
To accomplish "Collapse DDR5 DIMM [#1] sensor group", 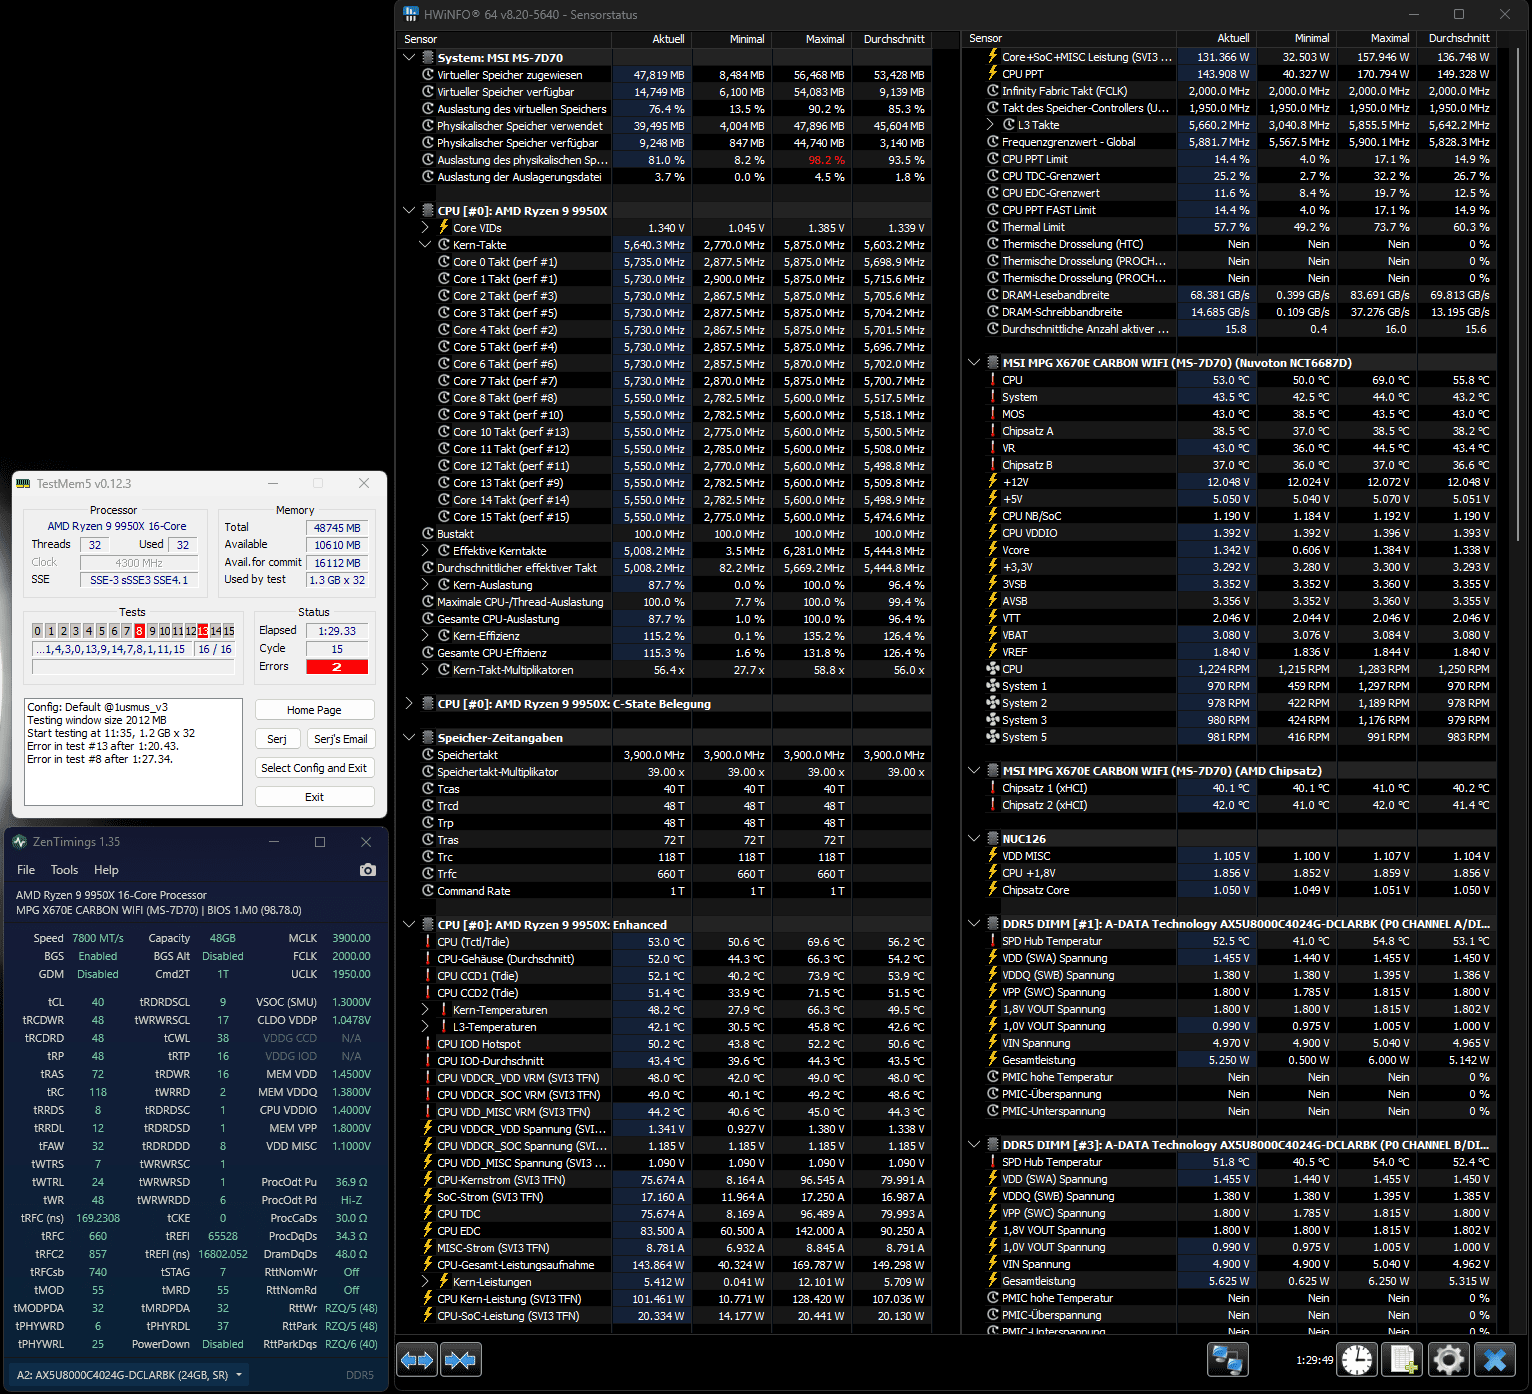I will point(974,923).
